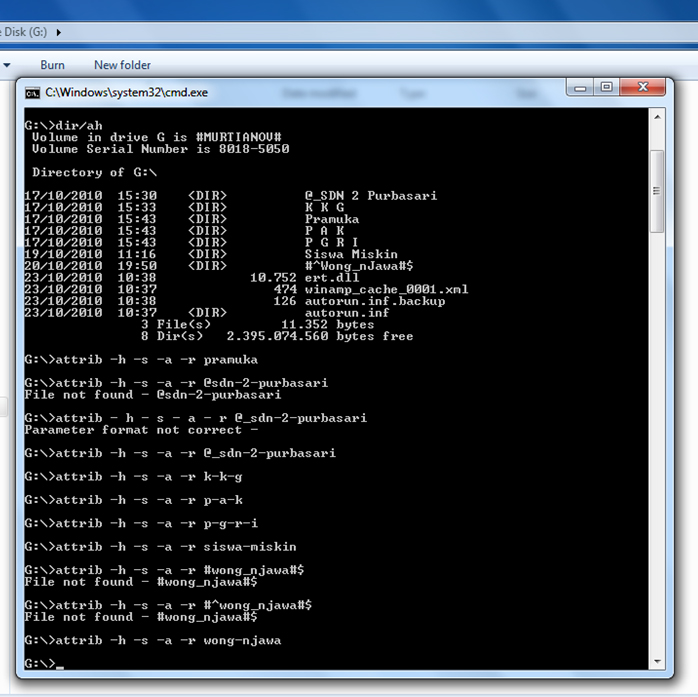Click the final G:\> prompt cursor
The width and height of the screenshot is (698, 697).
tap(59, 666)
